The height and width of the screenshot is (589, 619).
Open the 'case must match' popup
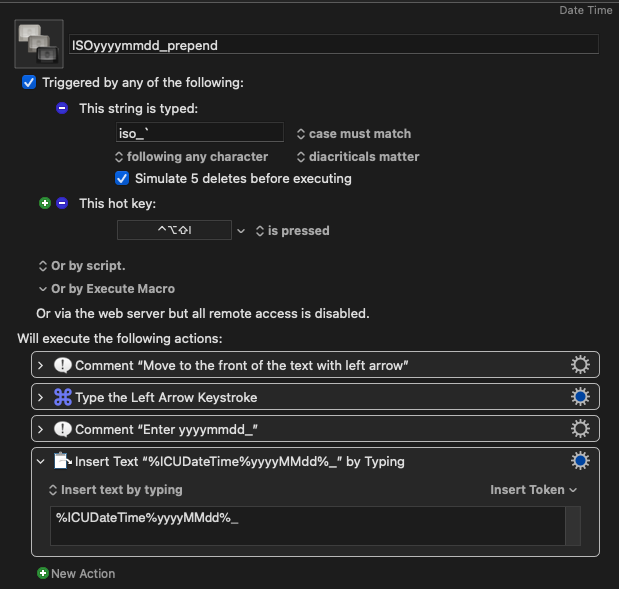click(x=354, y=133)
